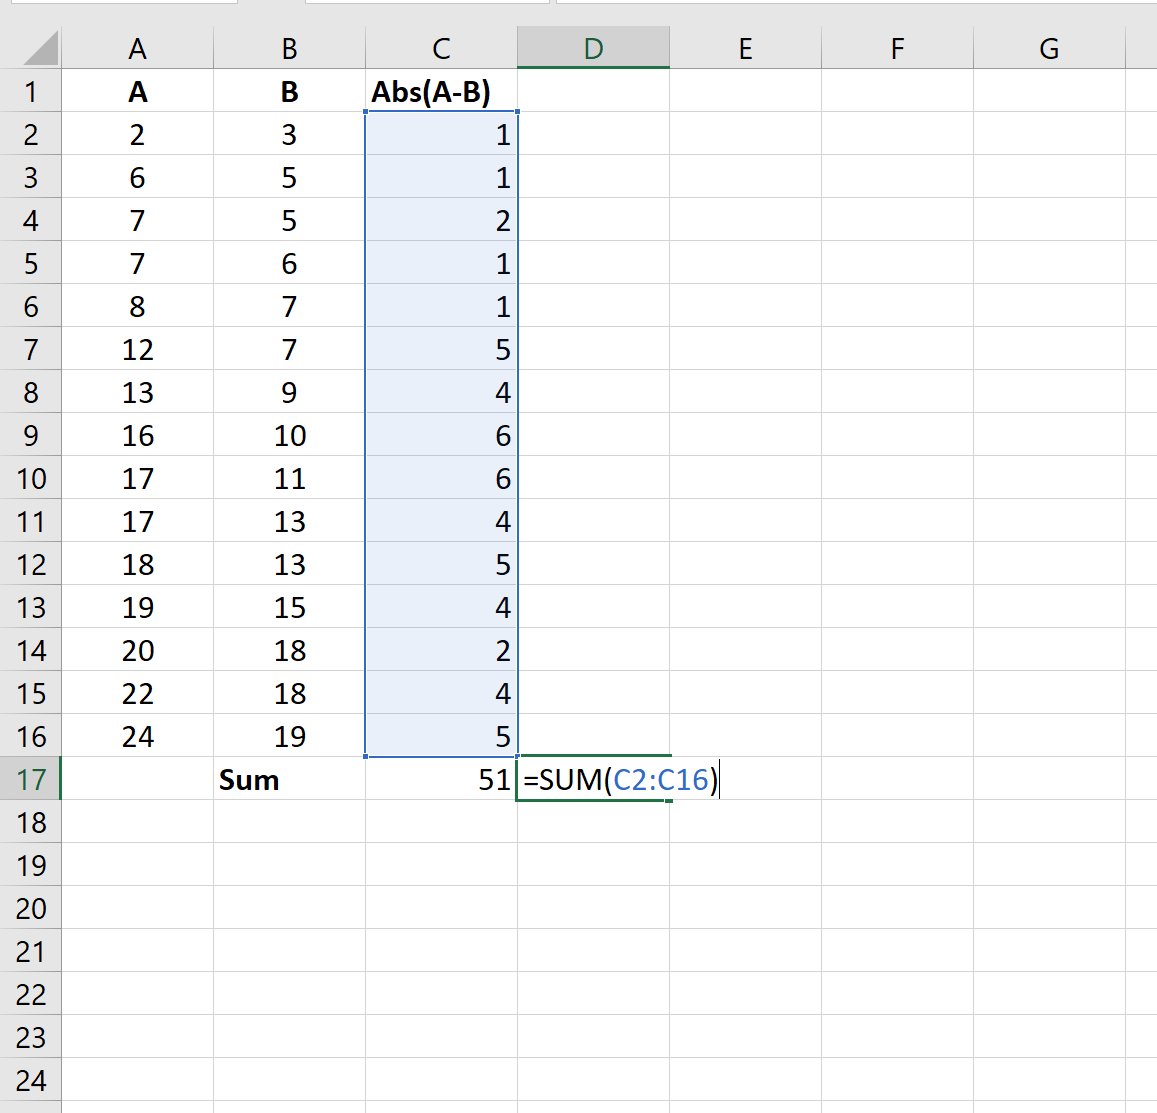
Task: Select the cell containing 2 in cell A2
Action: click(x=137, y=134)
